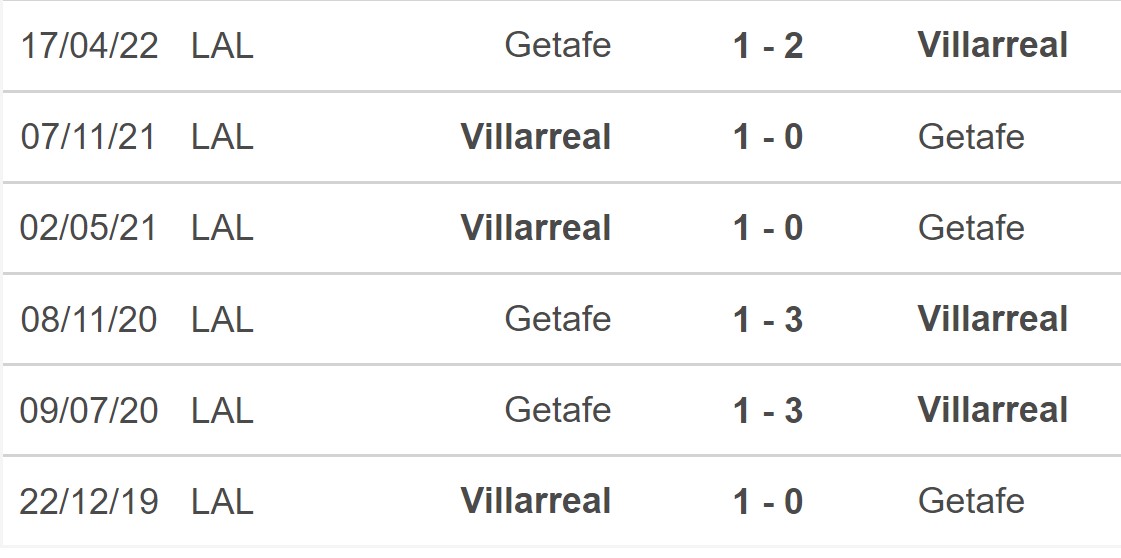Select Getafe in the 07/11/21 row
Image resolution: width=1121 pixels, height=558 pixels.
click(970, 137)
